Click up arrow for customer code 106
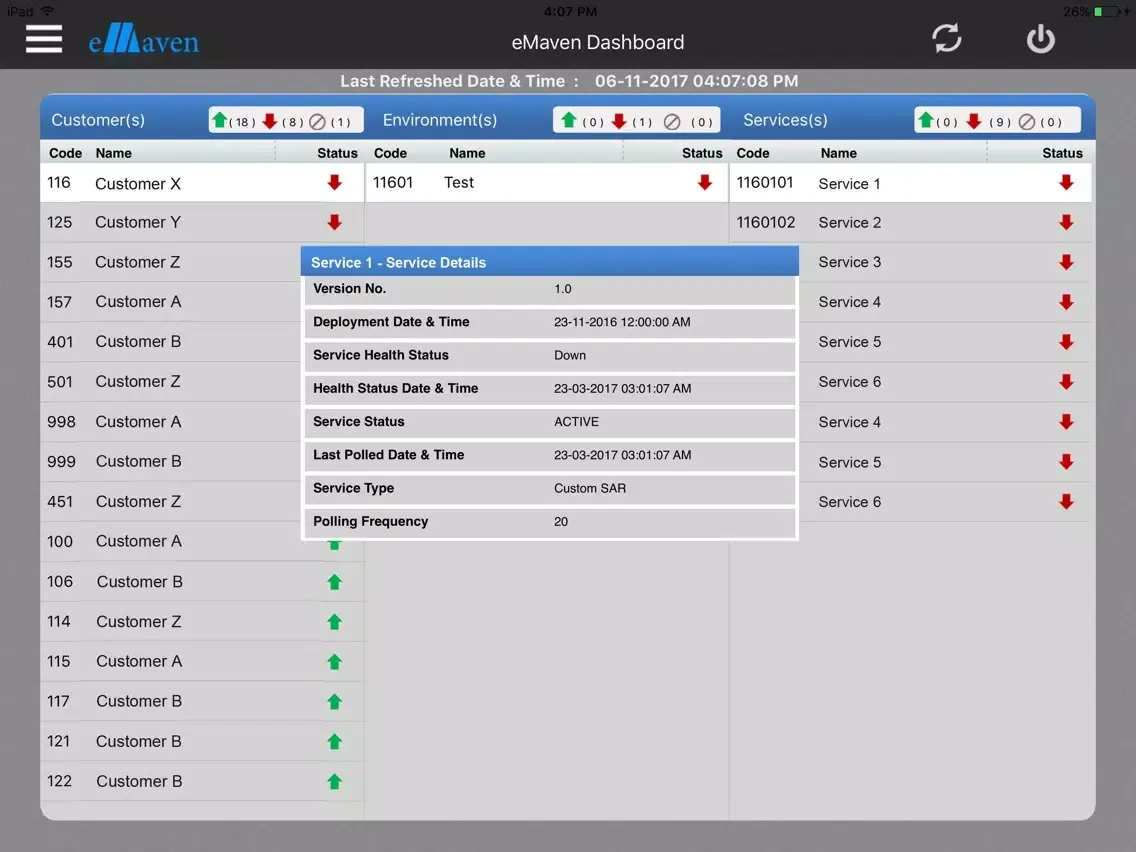This screenshot has height=852, width=1136. coord(334,582)
